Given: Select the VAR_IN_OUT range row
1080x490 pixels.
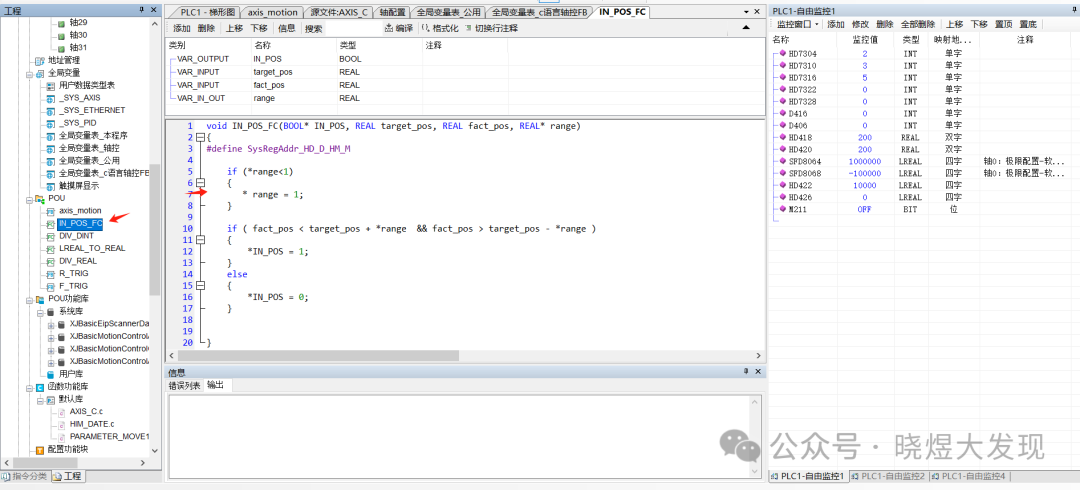Looking at the screenshot, I should tap(466, 98).
